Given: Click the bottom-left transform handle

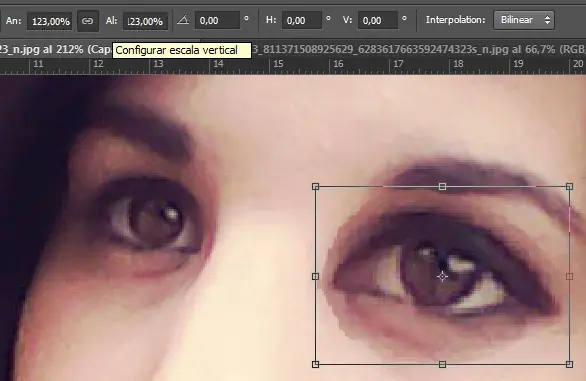Looking at the screenshot, I should click(x=315, y=364).
